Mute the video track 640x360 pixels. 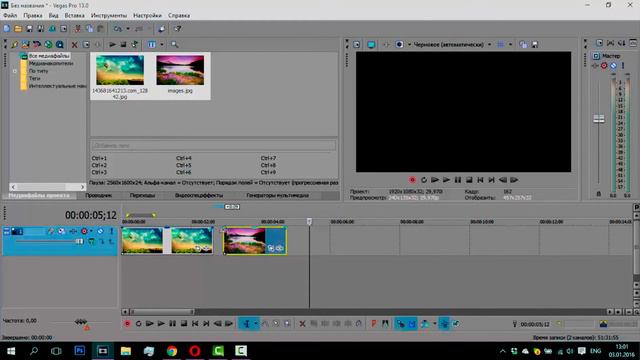click(100, 231)
